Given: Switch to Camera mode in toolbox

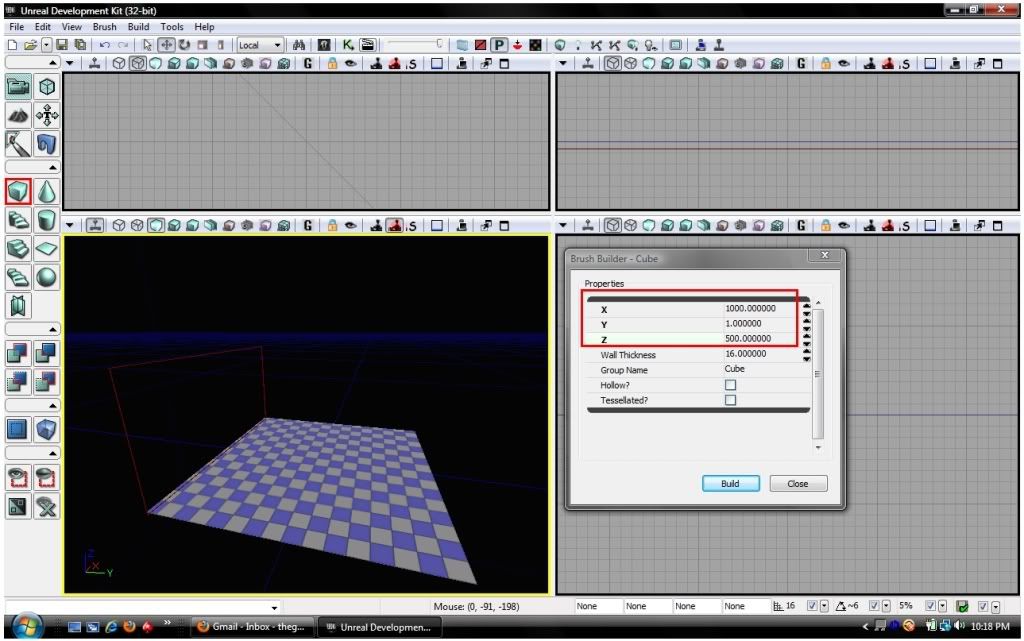Looking at the screenshot, I should 18,87.
